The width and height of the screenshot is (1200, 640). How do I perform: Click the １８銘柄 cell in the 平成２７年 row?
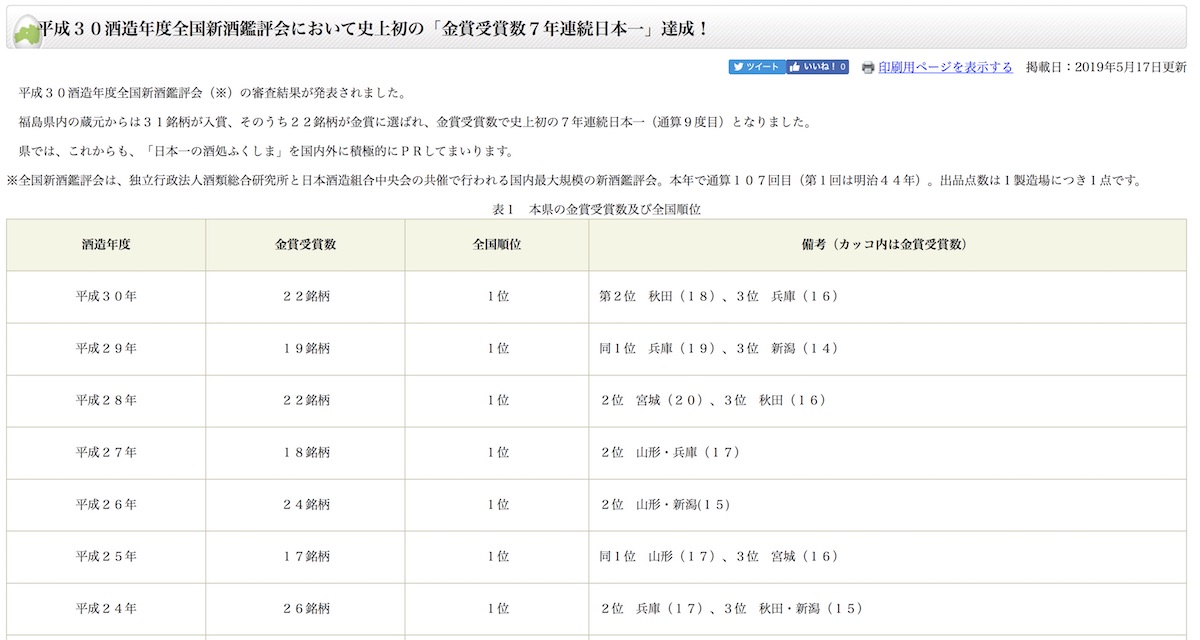[x=305, y=453]
